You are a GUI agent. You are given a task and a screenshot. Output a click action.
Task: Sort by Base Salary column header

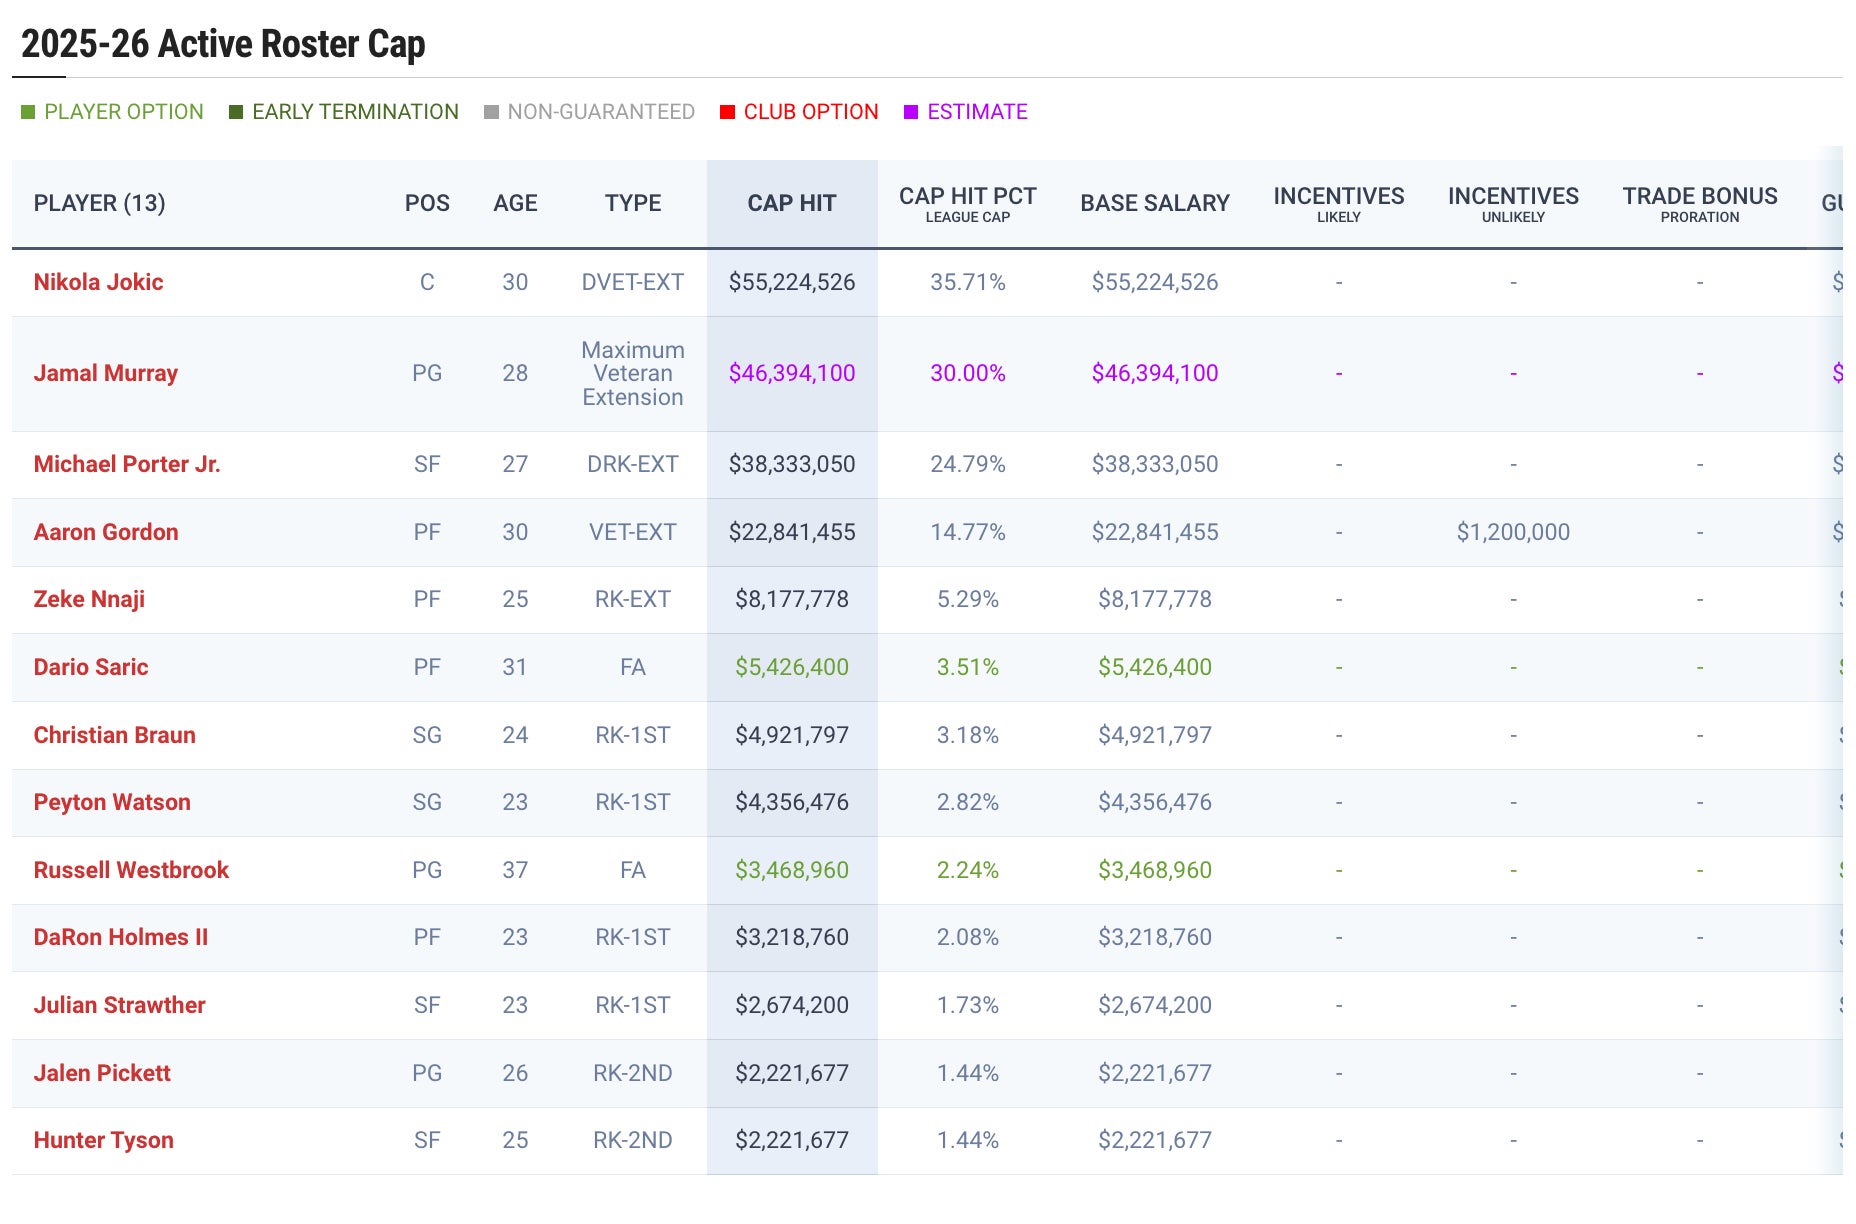(1154, 203)
